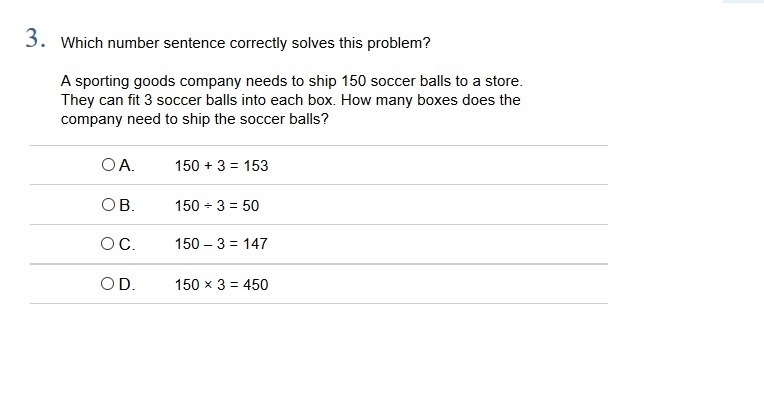Pick the answer text 150 + 3 = 153
Viewport: 764px width, 409px height.
click(x=222, y=166)
